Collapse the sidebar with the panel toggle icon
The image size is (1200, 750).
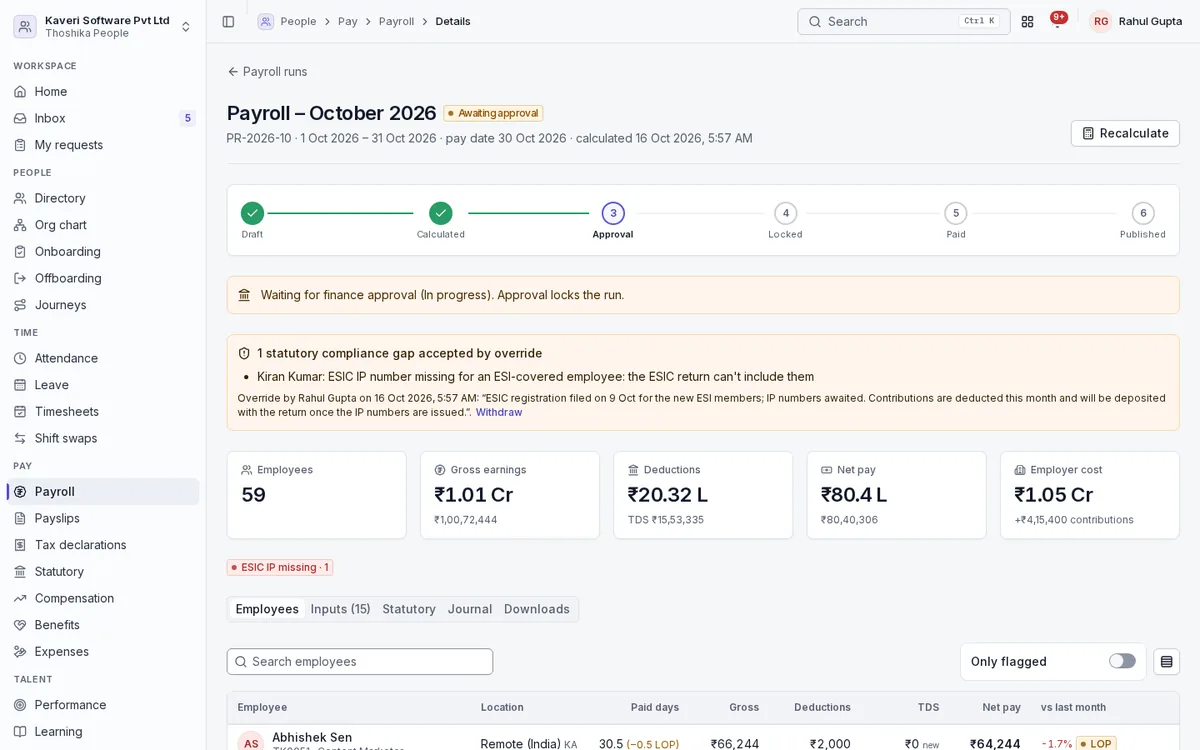pyautogui.click(x=228, y=21)
